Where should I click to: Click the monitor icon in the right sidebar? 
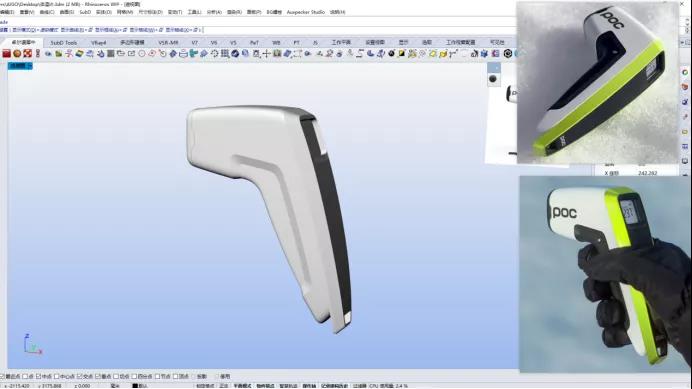coord(685,161)
